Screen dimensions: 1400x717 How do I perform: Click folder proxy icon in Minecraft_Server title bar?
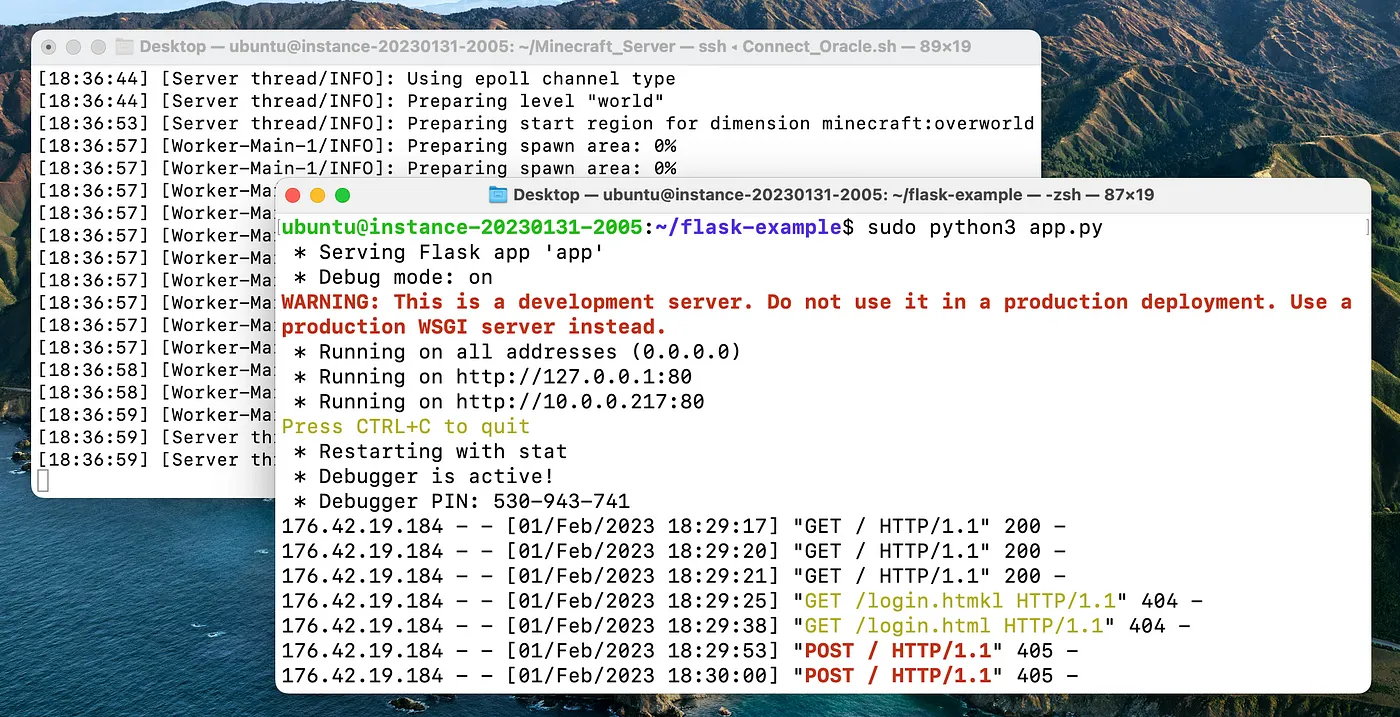tap(124, 47)
